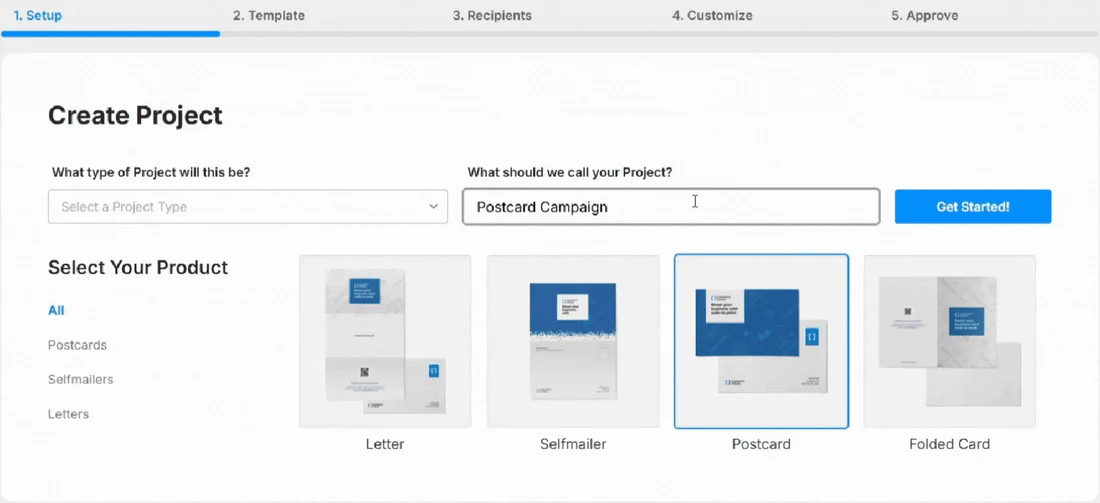This screenshot has width=1100, height=503.
Task: Click the Postcard caption text
Action: (x=761, y=444)
